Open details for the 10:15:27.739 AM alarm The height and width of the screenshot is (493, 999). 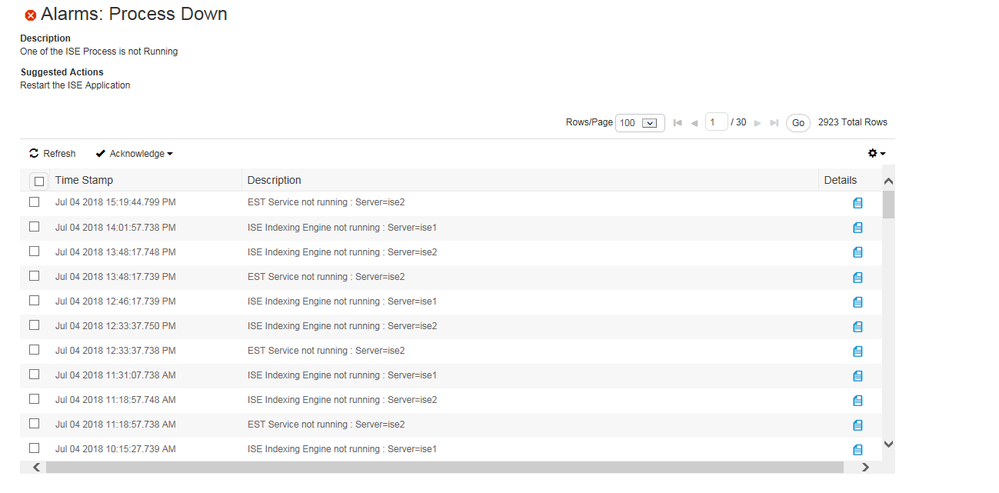[858, 450]
